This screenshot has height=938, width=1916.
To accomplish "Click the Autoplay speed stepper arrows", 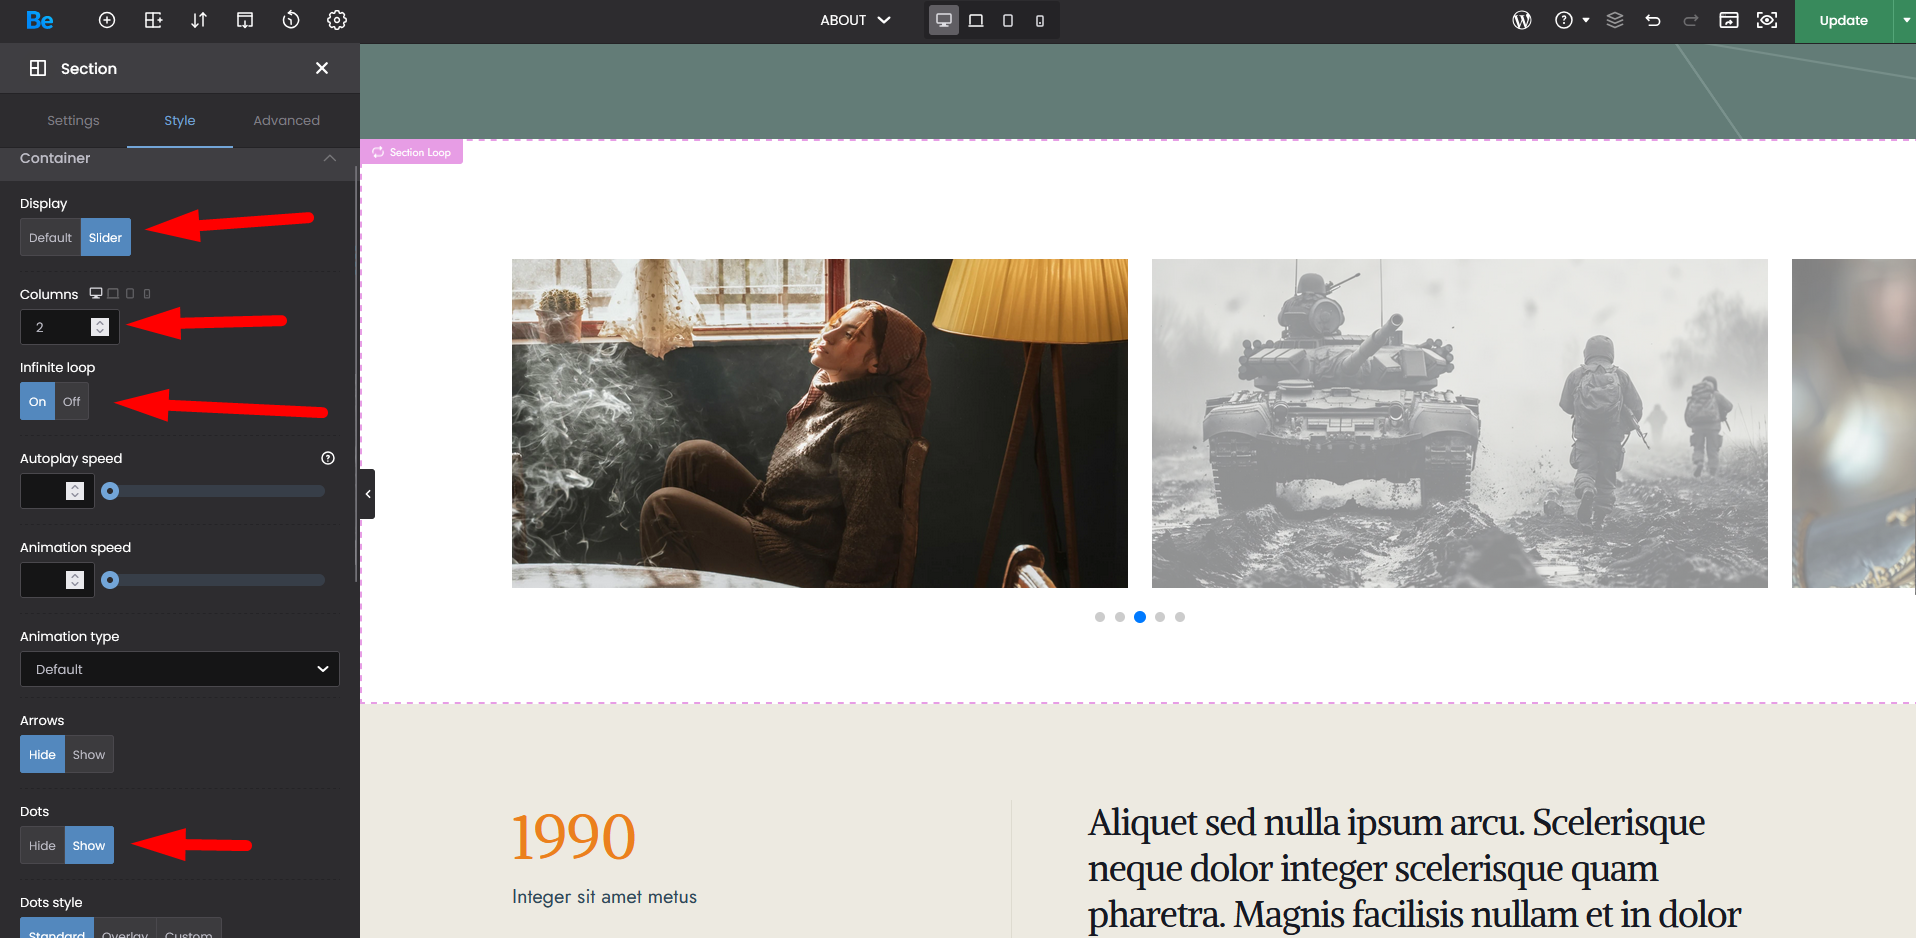I will [x=75, y=491].
